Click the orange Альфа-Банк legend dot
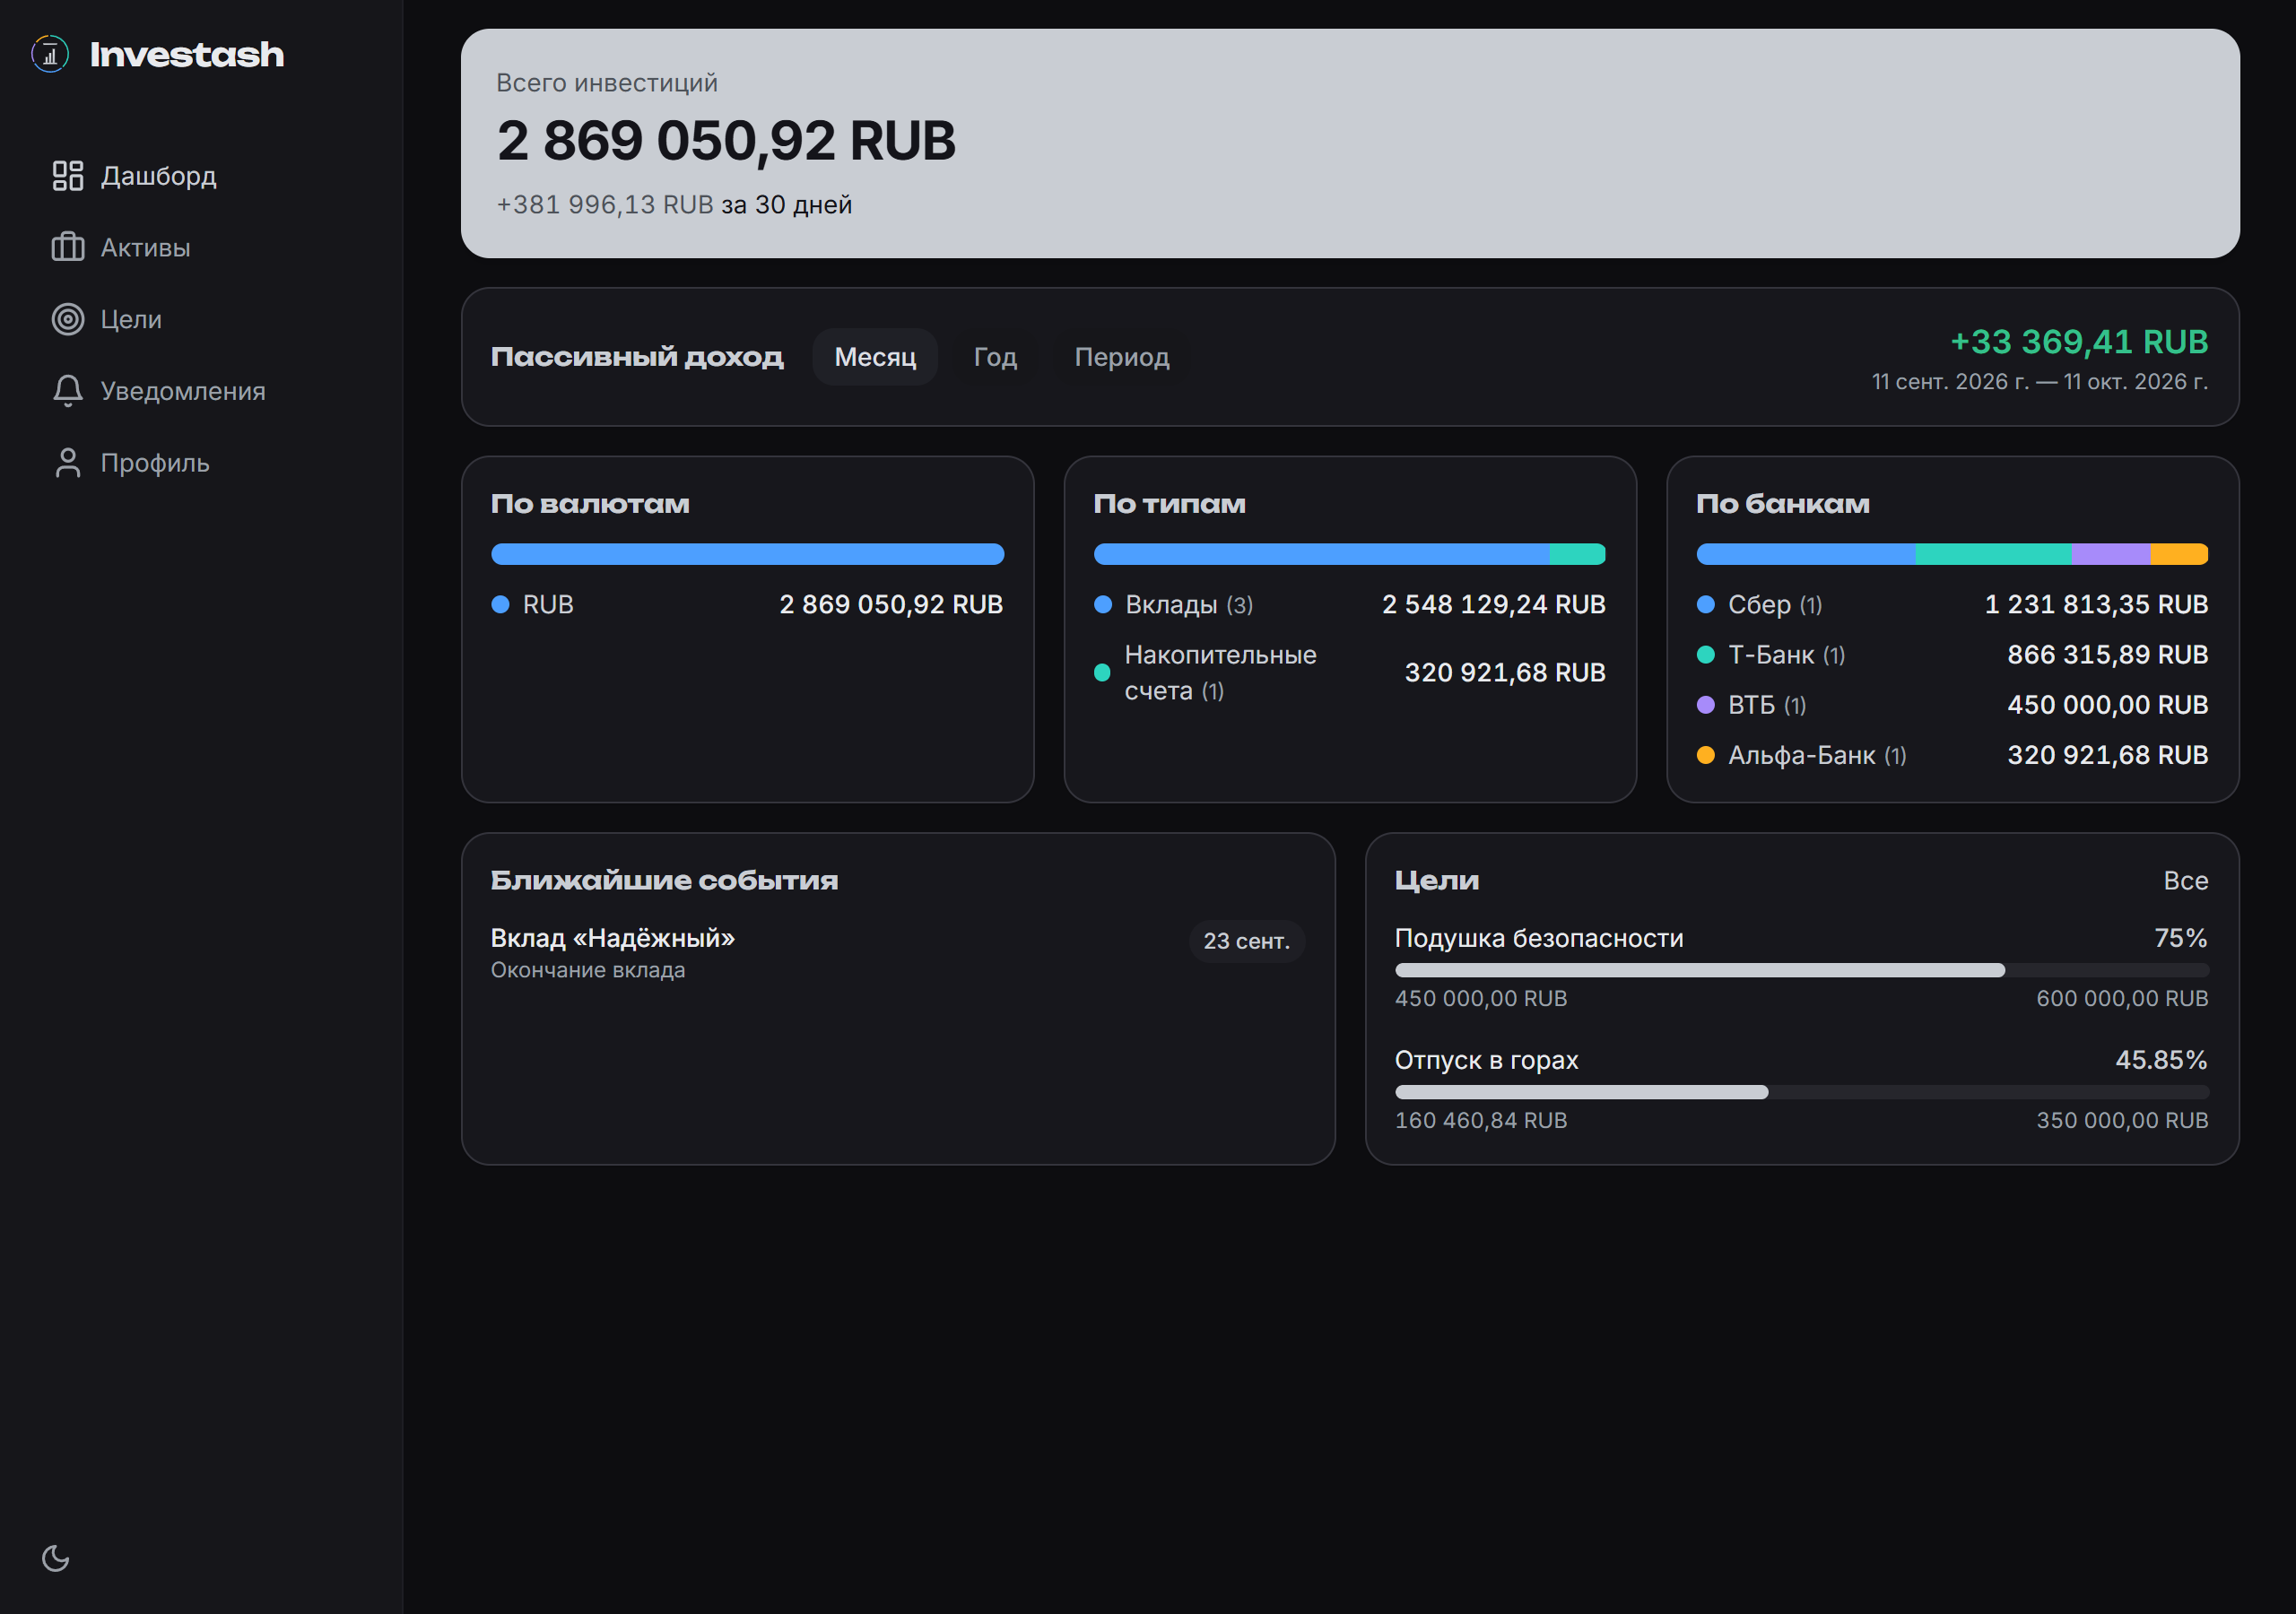 pyautogui.click(x=1706, y=755)
